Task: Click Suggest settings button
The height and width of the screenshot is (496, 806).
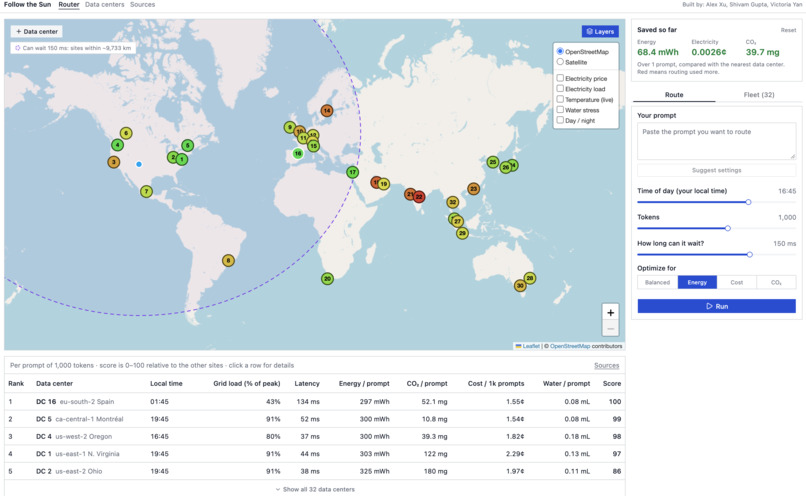Action: point(717,170)
